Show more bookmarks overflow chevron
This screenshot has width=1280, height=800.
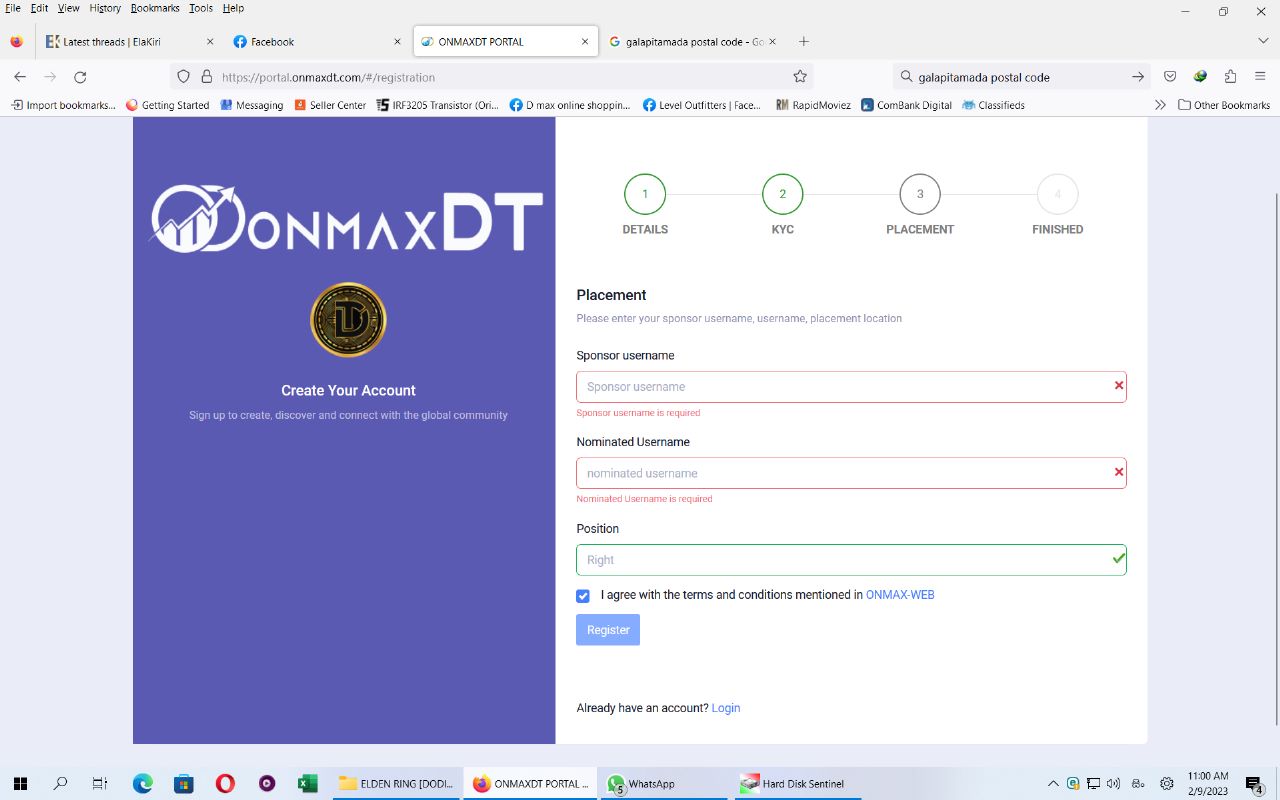(1160, 105)
